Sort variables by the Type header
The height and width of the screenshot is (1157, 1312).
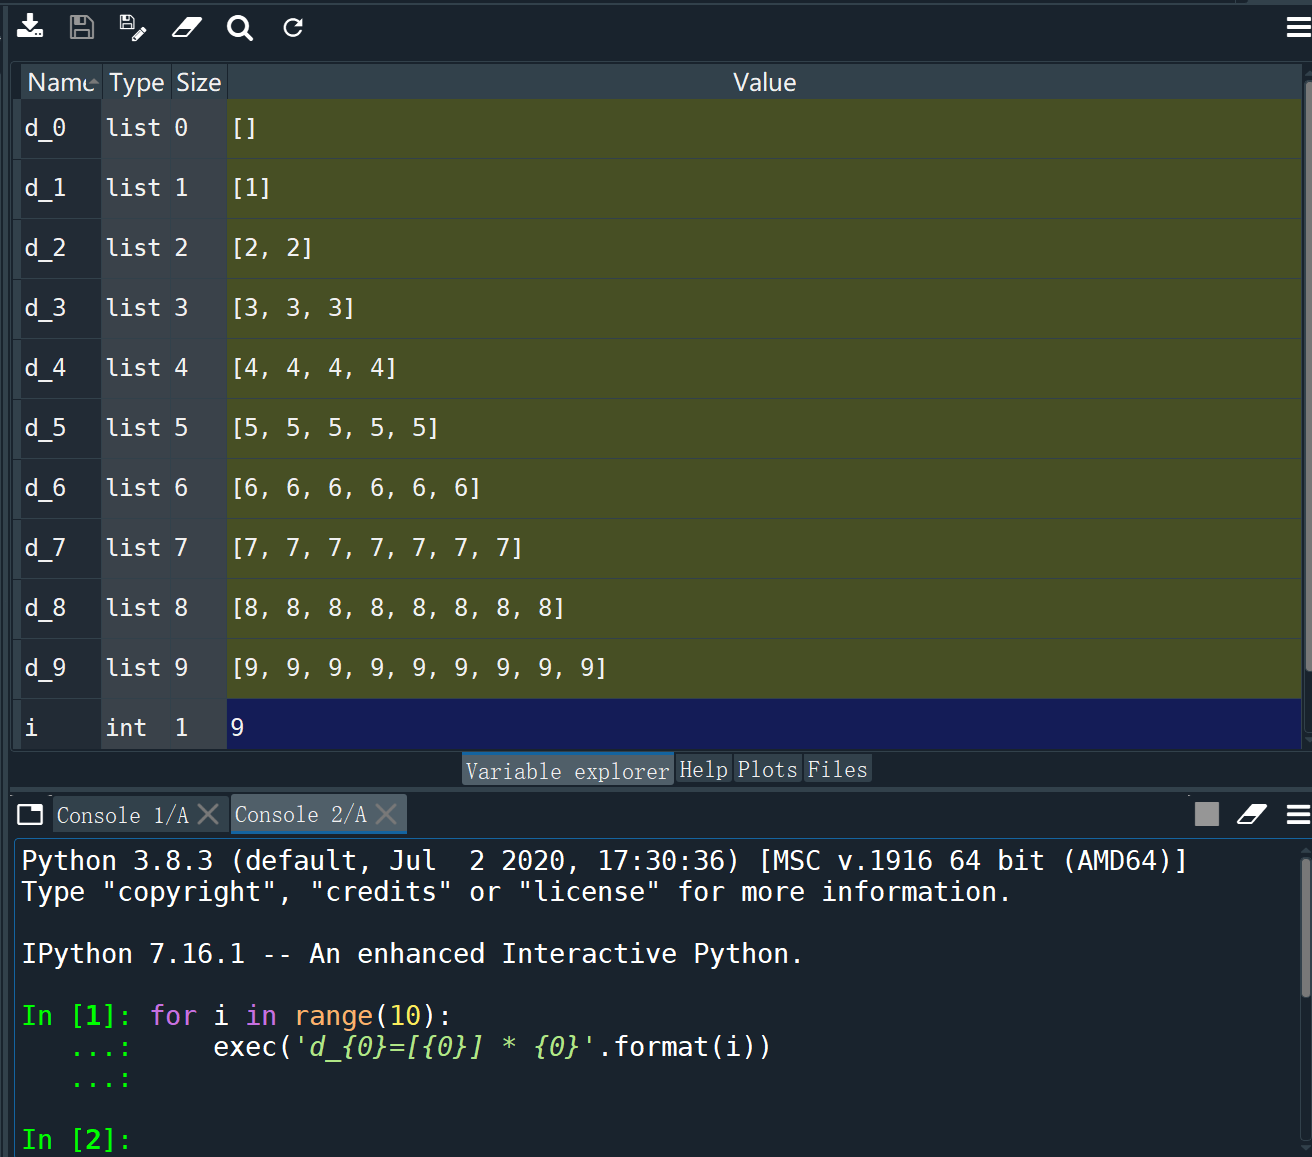[136, 82]
